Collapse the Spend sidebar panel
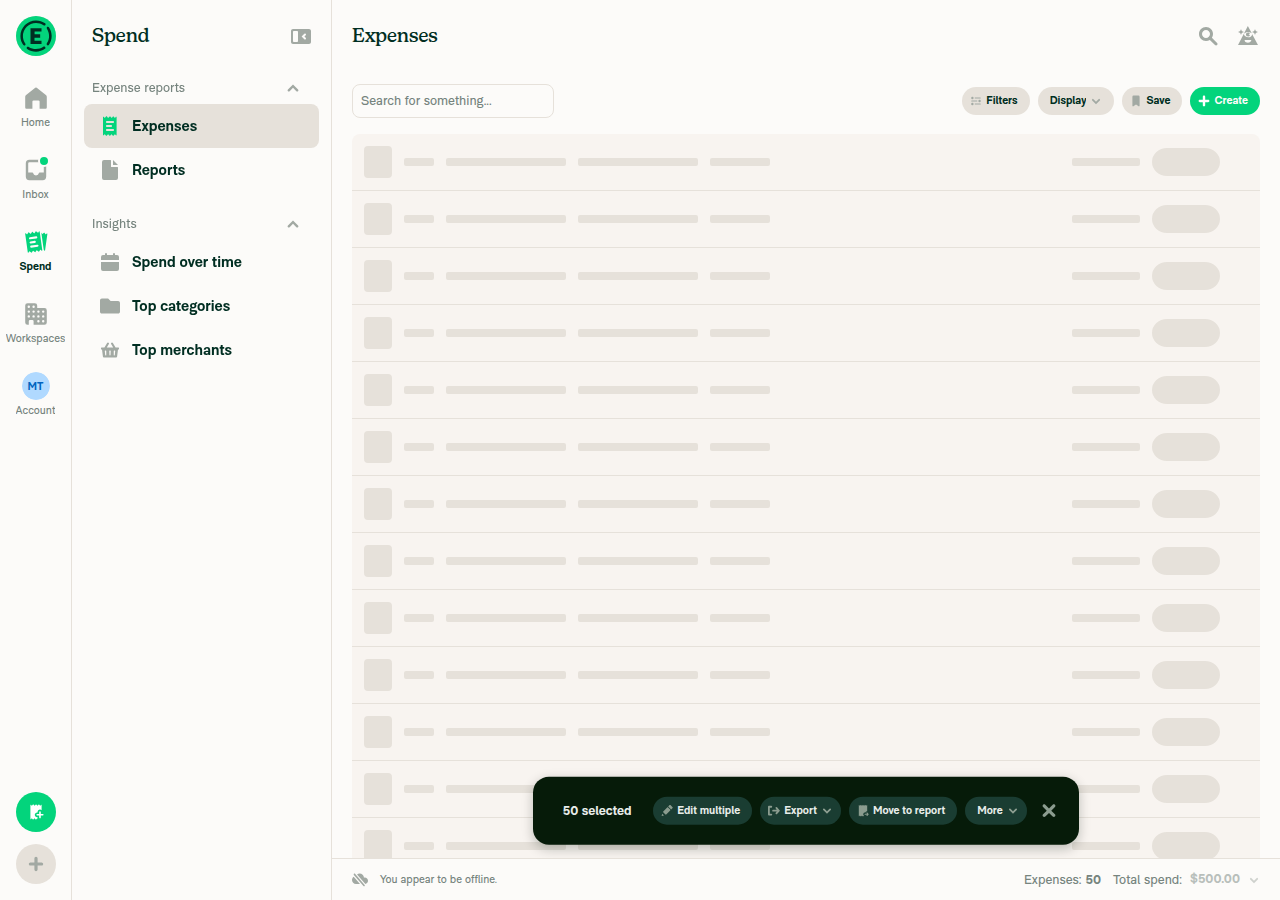The image size is (1280, 900). [x=301, y=36]
